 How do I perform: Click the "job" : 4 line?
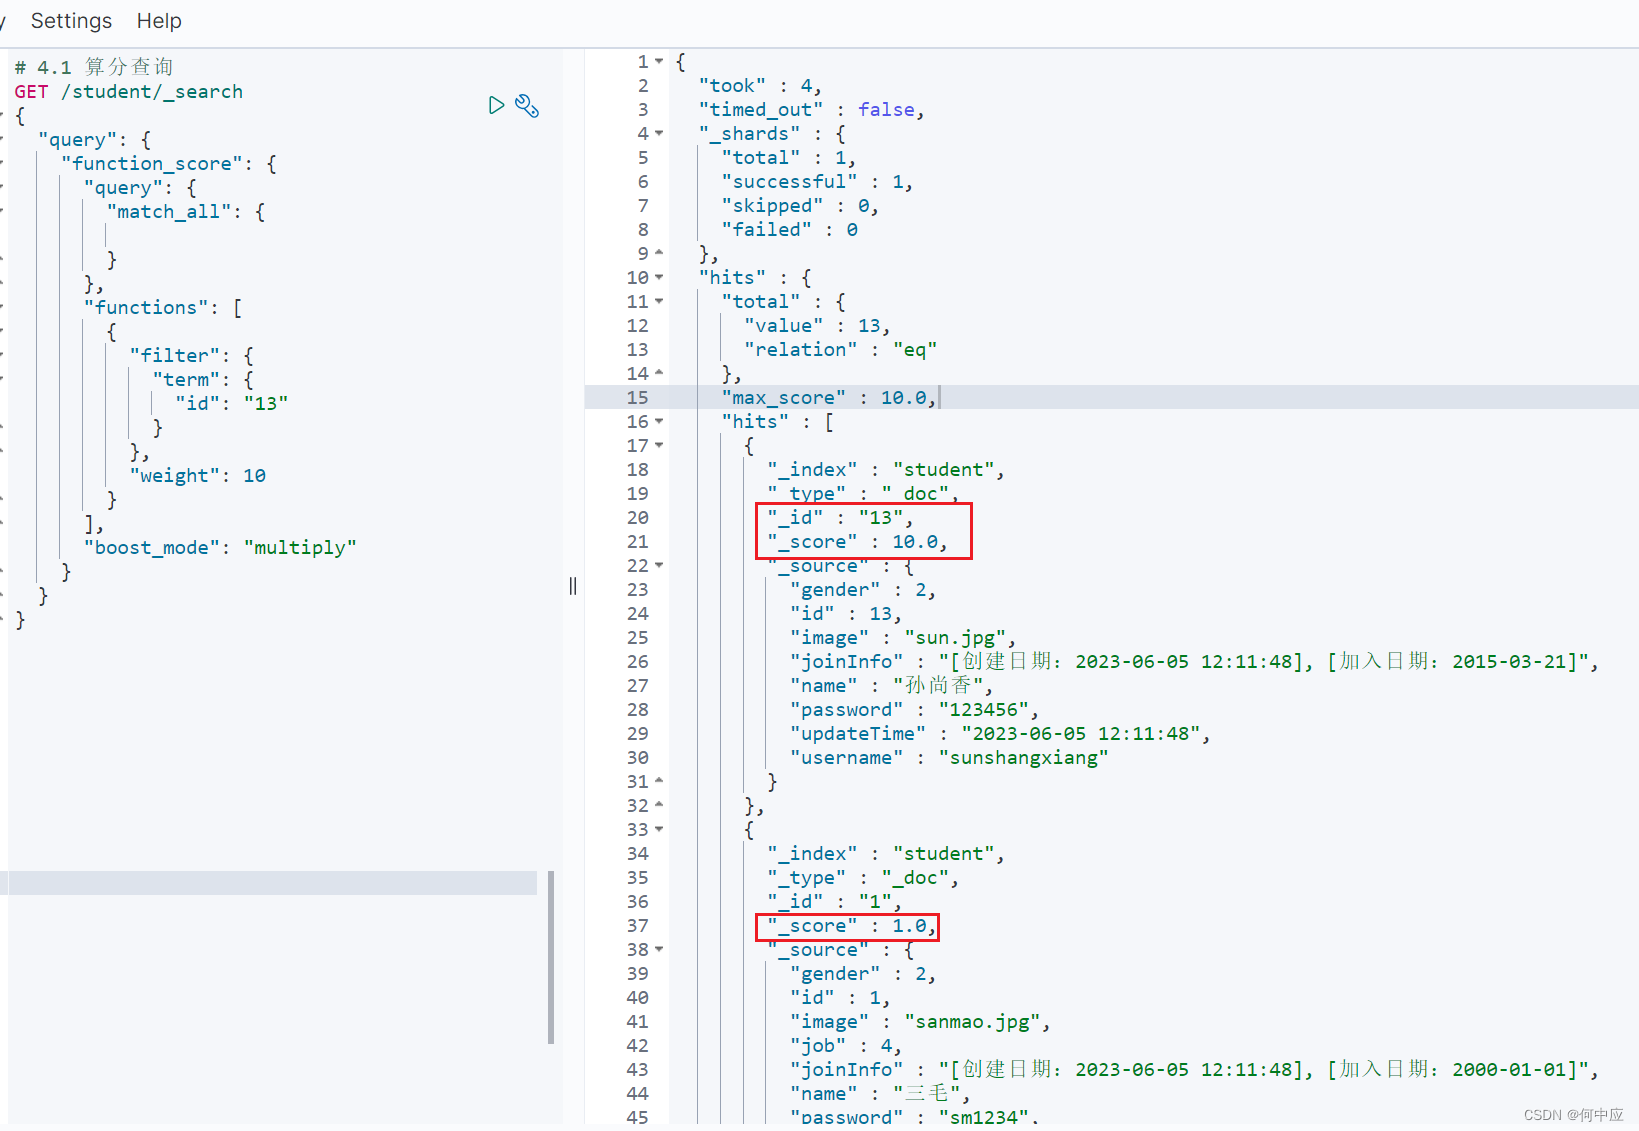click(x=846, y=1045)
